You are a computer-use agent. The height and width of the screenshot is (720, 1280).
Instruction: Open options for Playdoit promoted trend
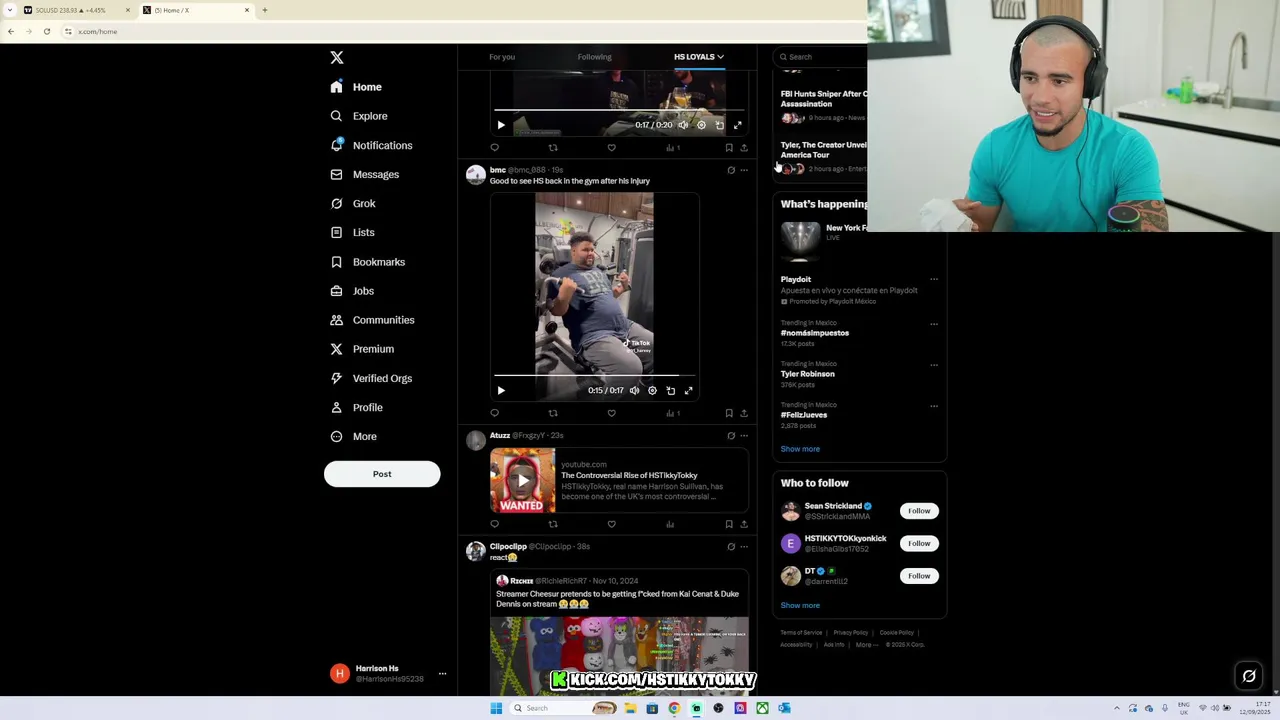point(934,280)
